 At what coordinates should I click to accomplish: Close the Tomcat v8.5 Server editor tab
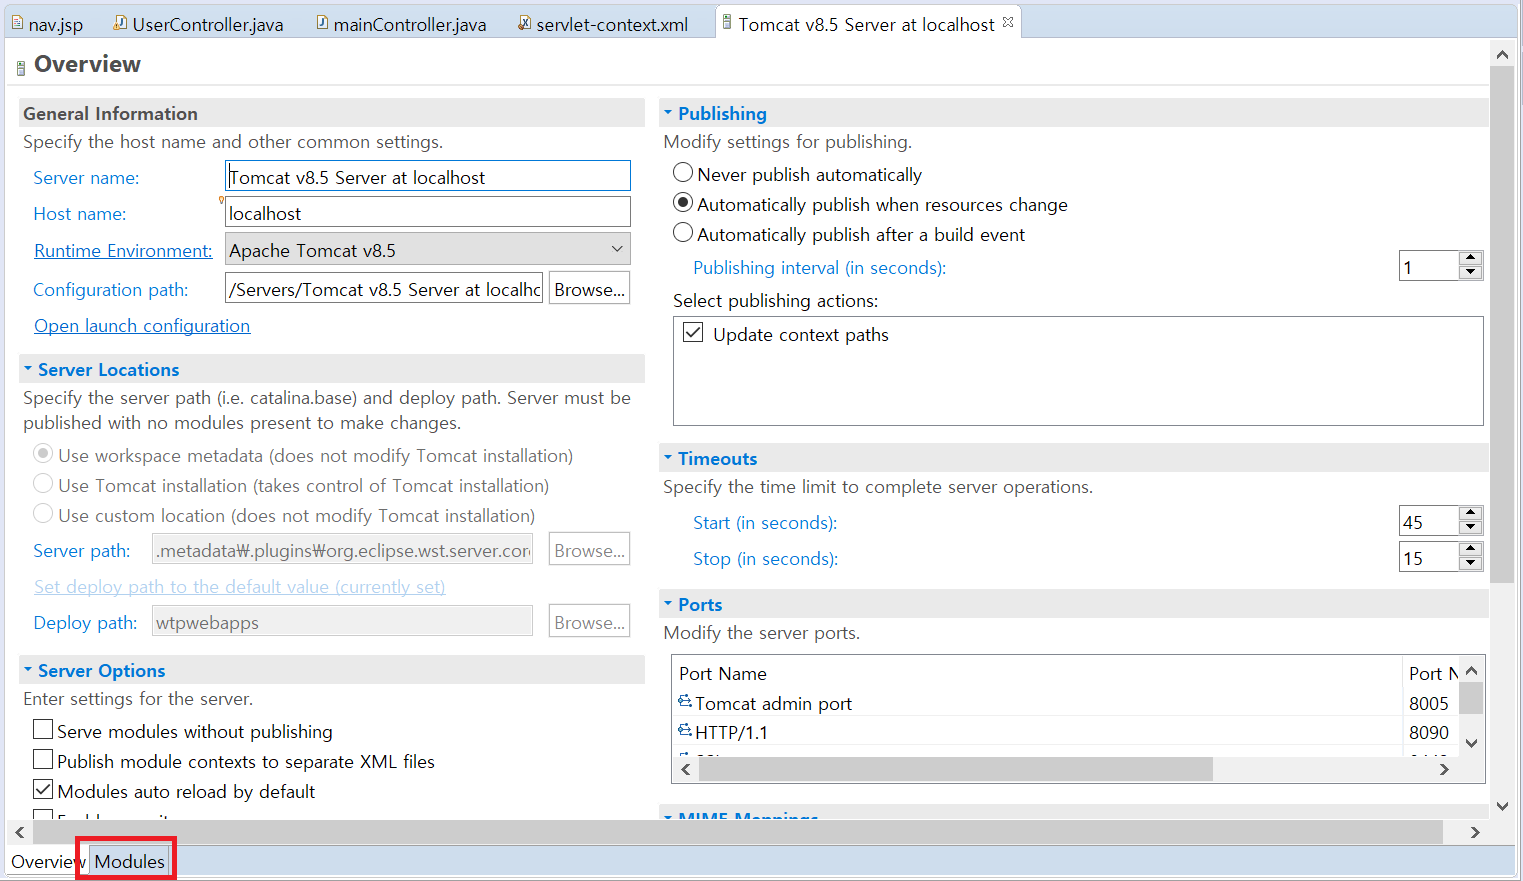pos(1008,22)
